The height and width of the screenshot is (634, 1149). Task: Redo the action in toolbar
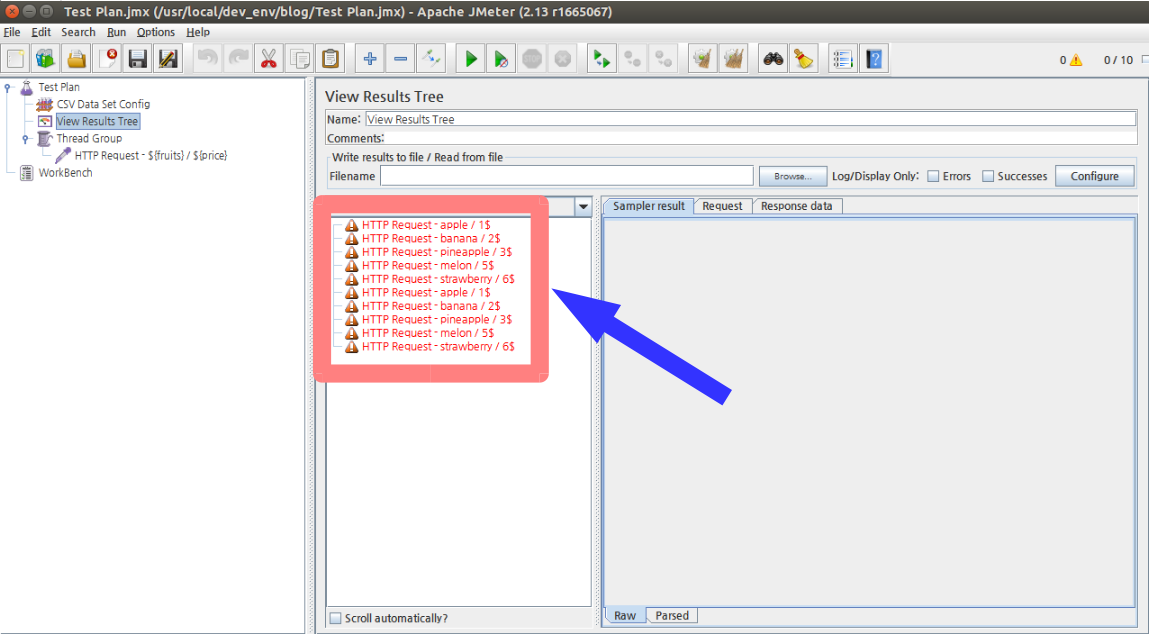pyautogui.click(x=238, y=59)
